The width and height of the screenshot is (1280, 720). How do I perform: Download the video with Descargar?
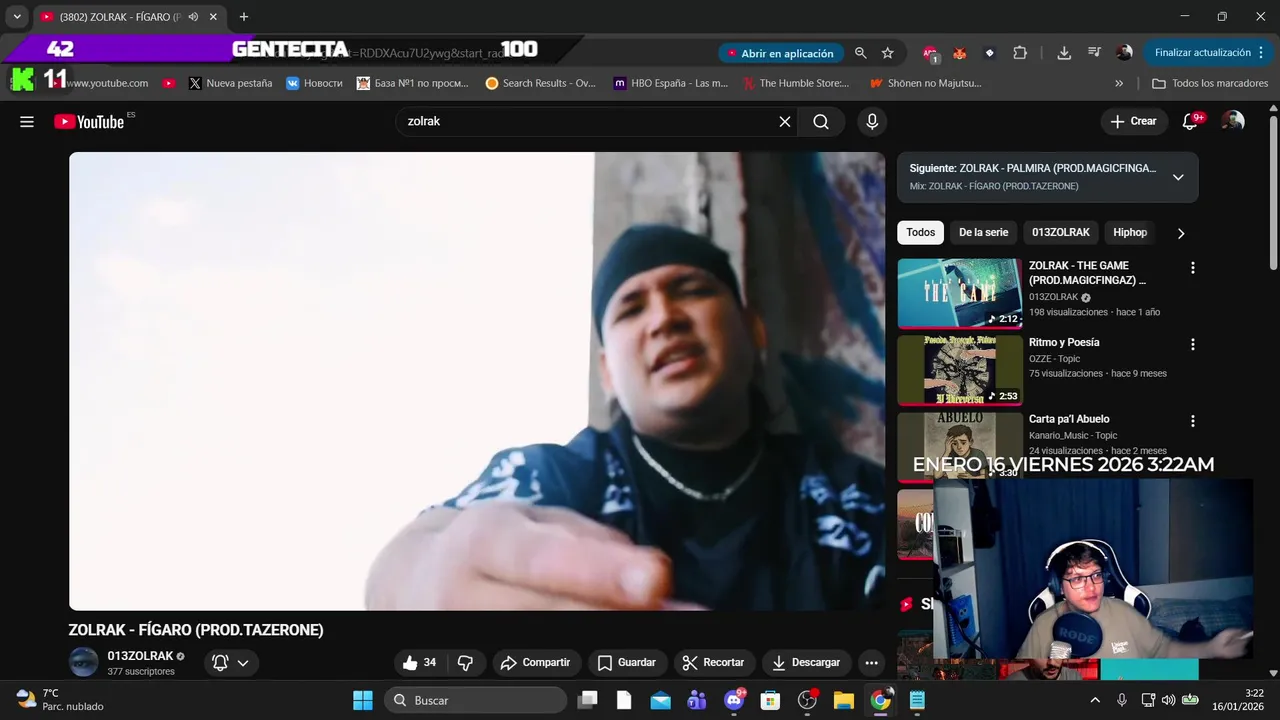click(807, 663)
